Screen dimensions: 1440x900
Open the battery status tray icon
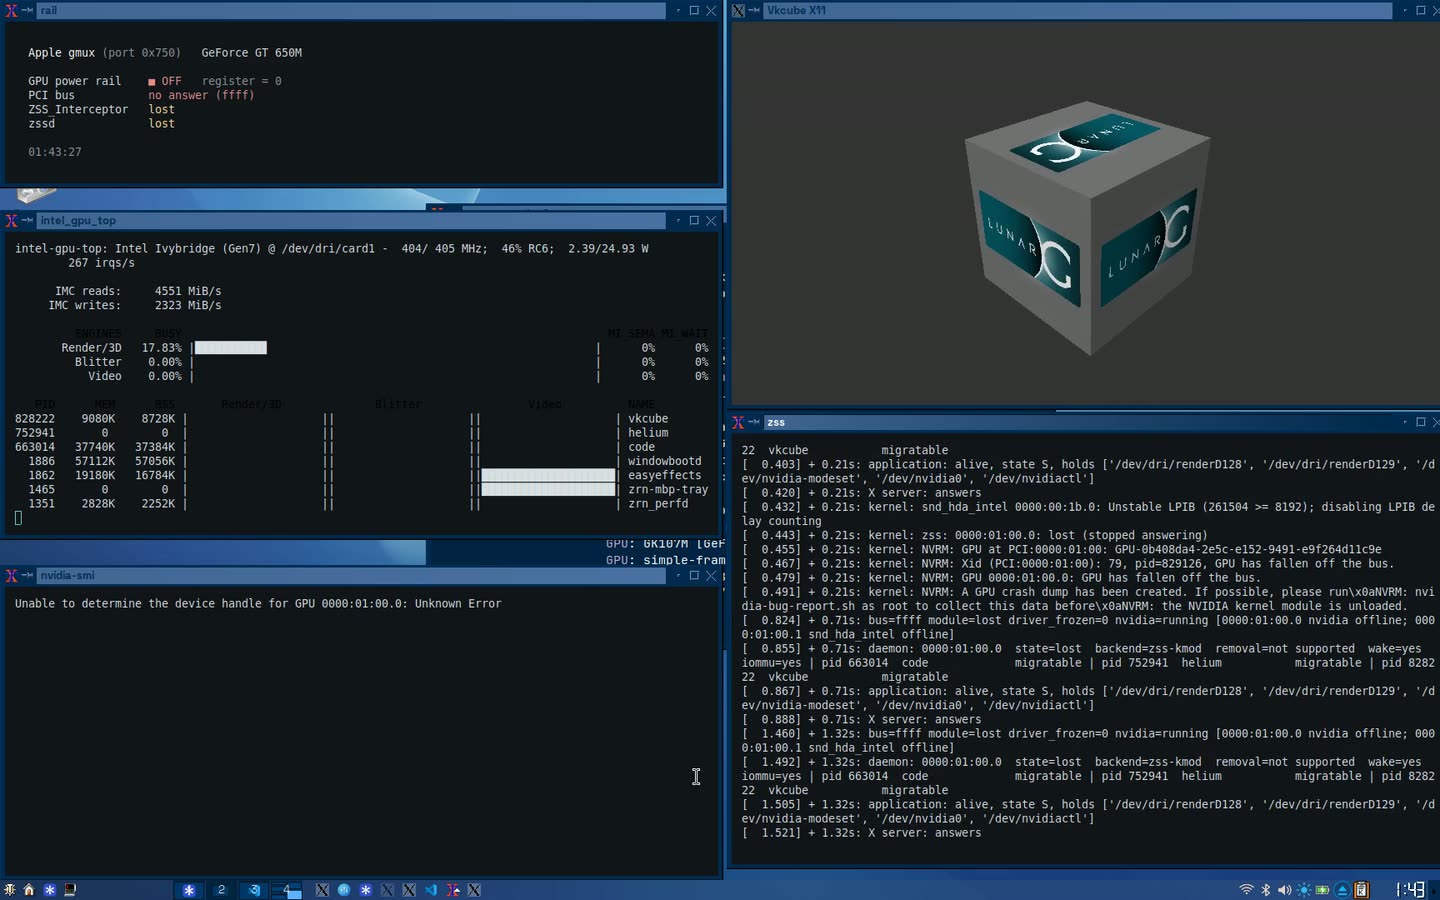click(1322, 890)
